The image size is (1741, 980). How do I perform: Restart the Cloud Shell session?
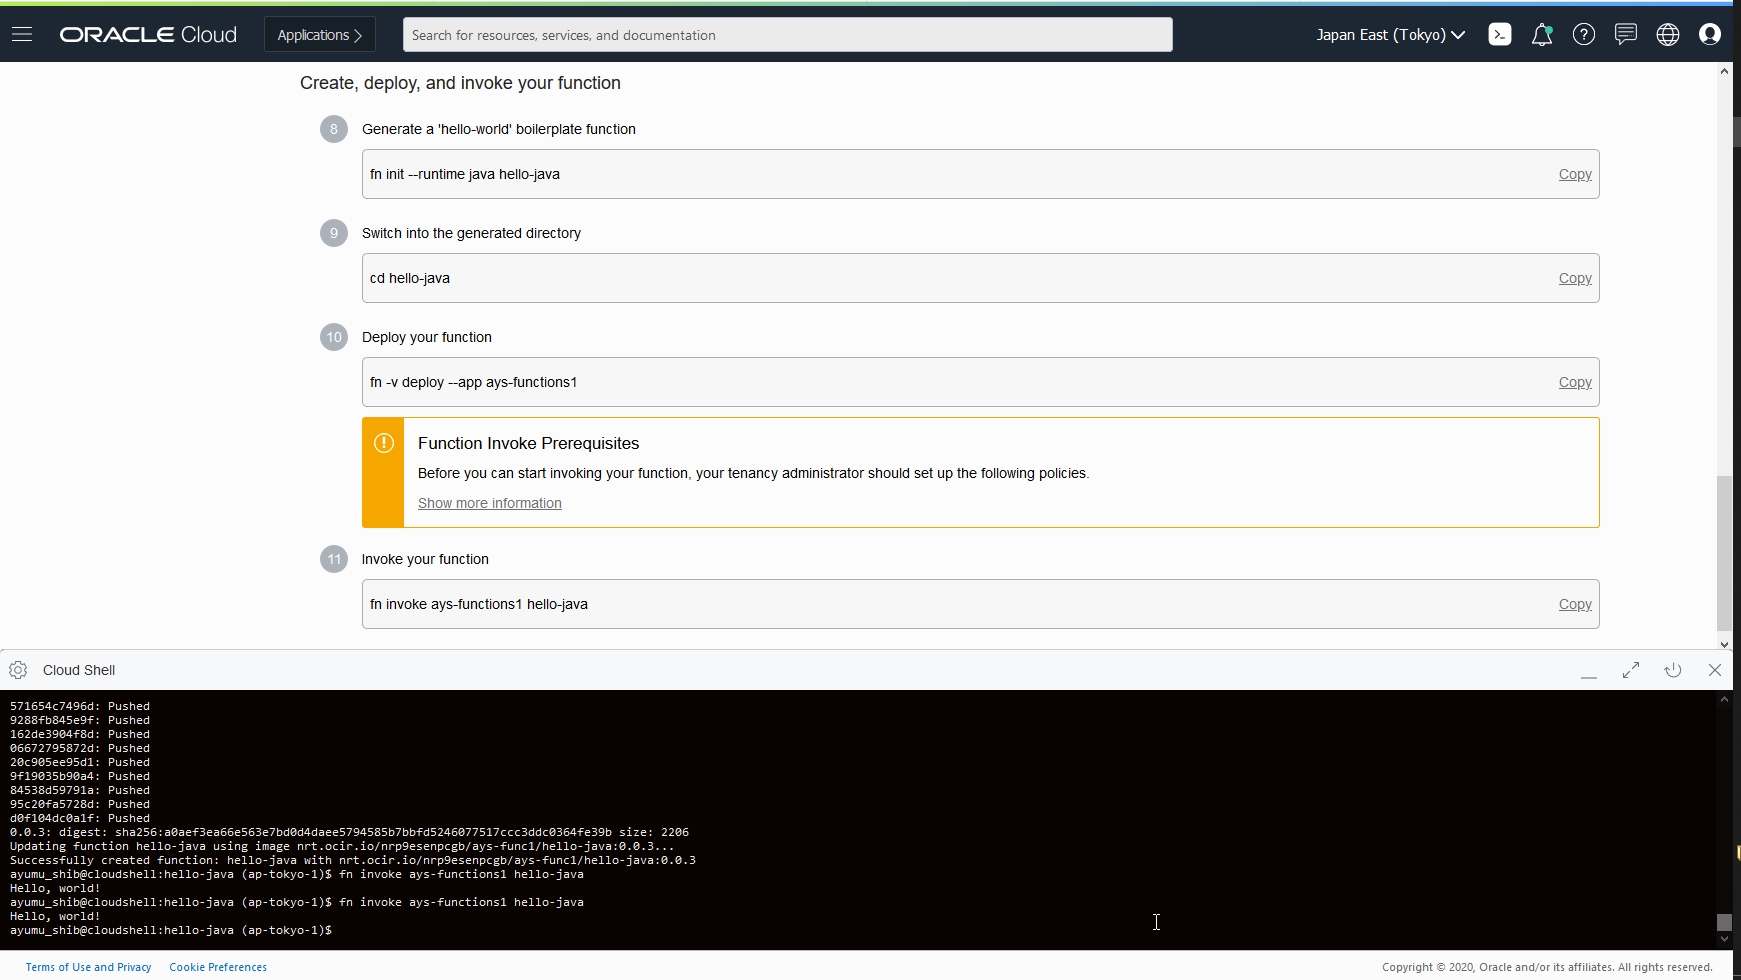[1673, 670]
